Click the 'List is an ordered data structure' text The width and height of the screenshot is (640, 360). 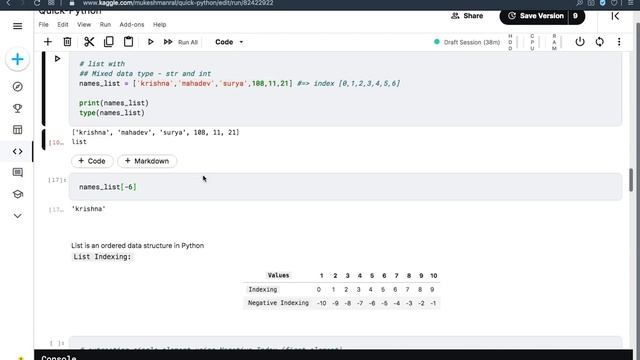(138, 245)
